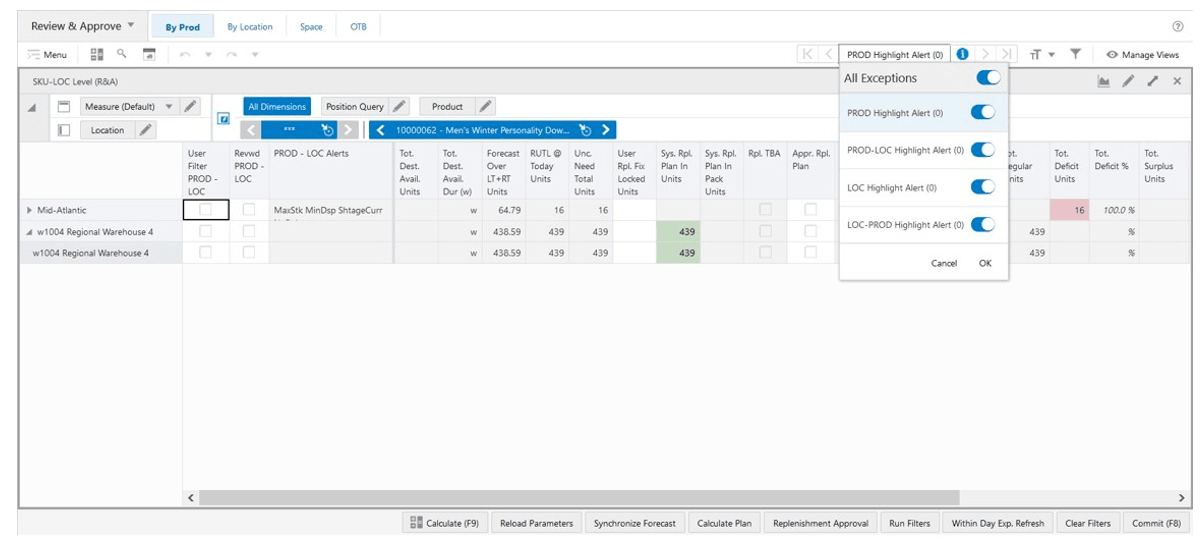Click the chart icon in SKU-LOC panel header
This screenshot has width=1204, height=544.
tap(1104, 81)
